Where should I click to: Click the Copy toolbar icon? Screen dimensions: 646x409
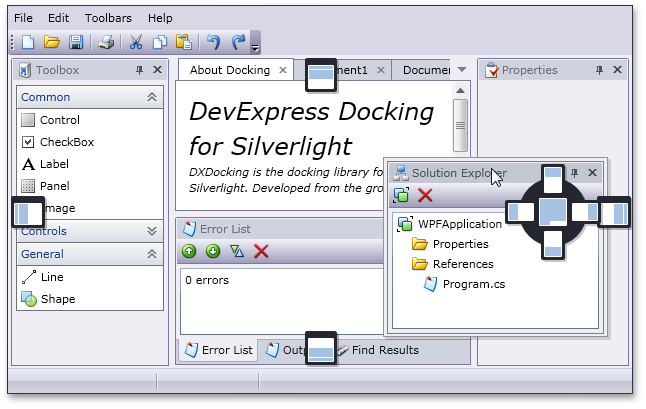[160, 42]
